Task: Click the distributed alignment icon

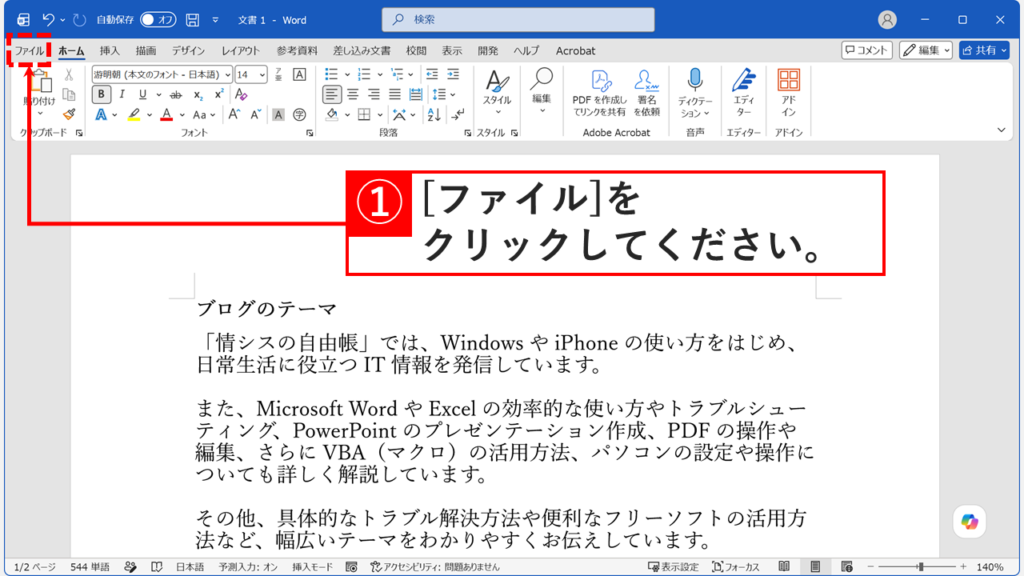Action: [x=415, y=95]
